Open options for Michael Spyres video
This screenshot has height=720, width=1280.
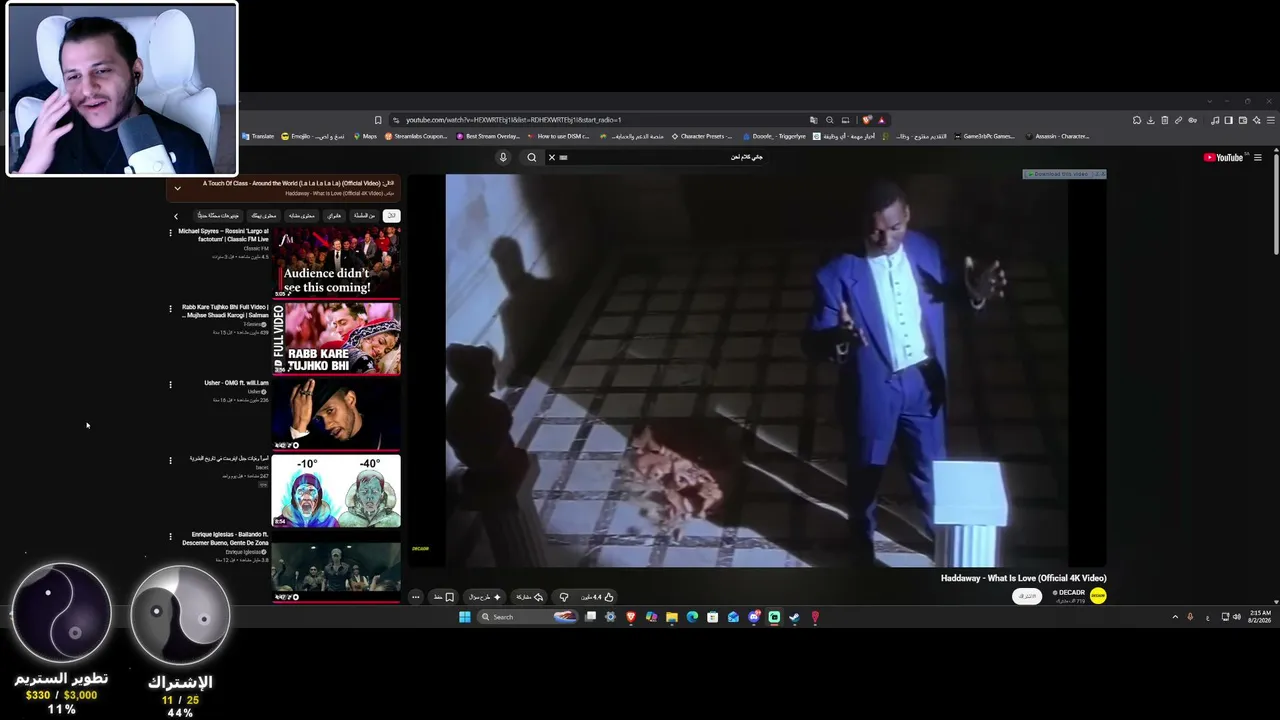pos(170,232)
